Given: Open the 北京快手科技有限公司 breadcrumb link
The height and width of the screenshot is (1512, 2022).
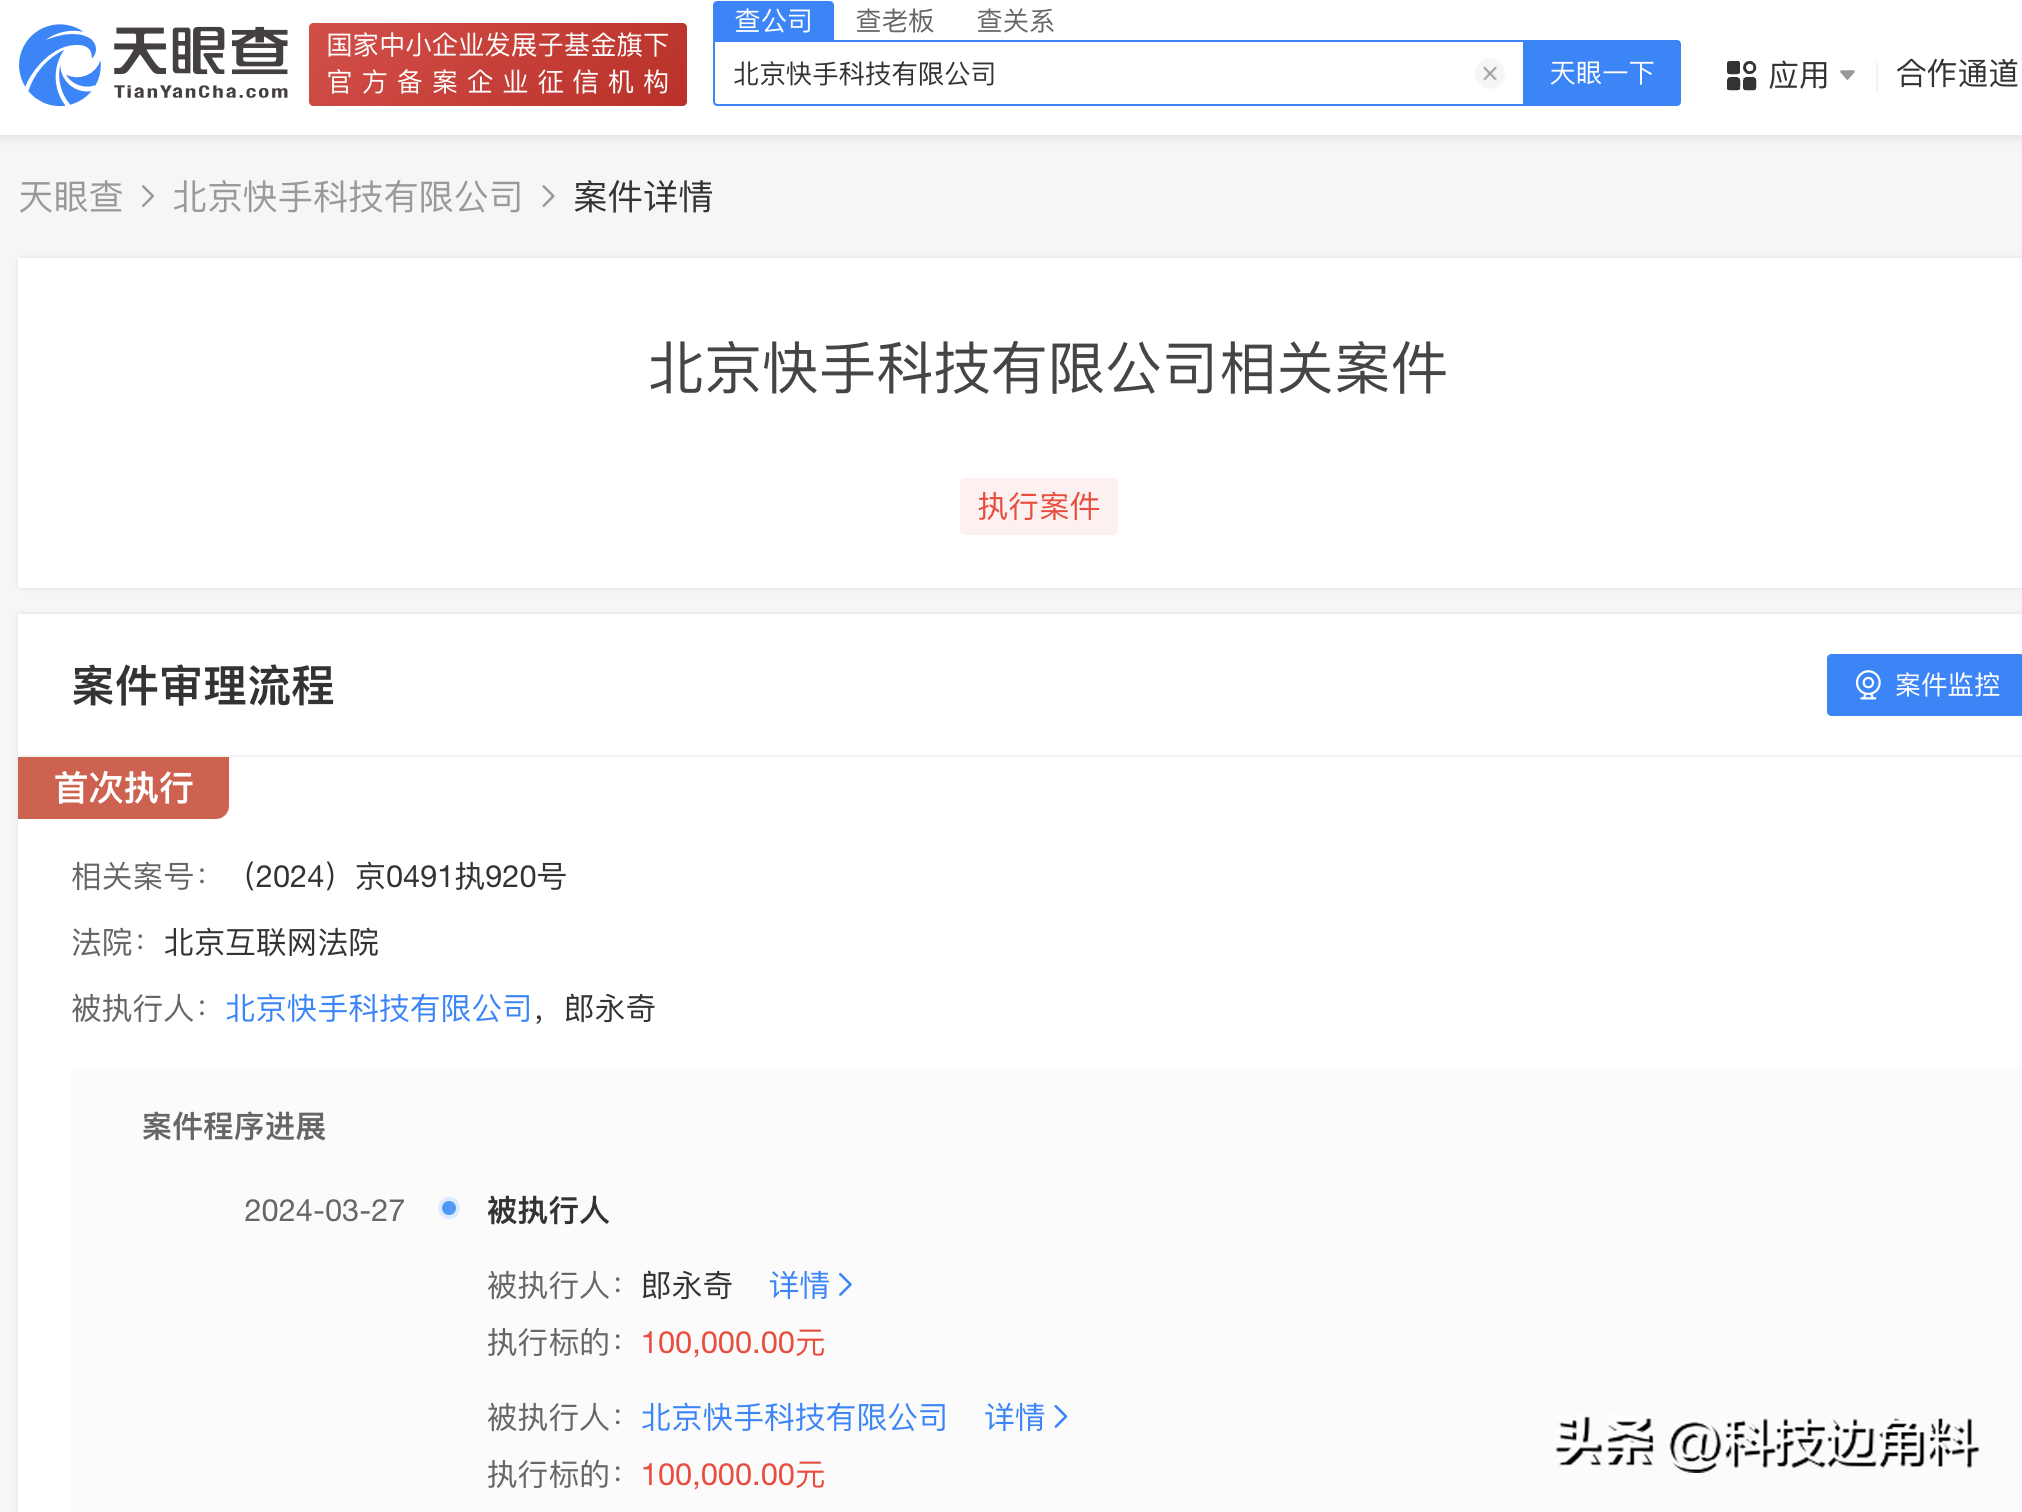Looking at the screenshot, I should pyautogui.click(x=348, y=197).
